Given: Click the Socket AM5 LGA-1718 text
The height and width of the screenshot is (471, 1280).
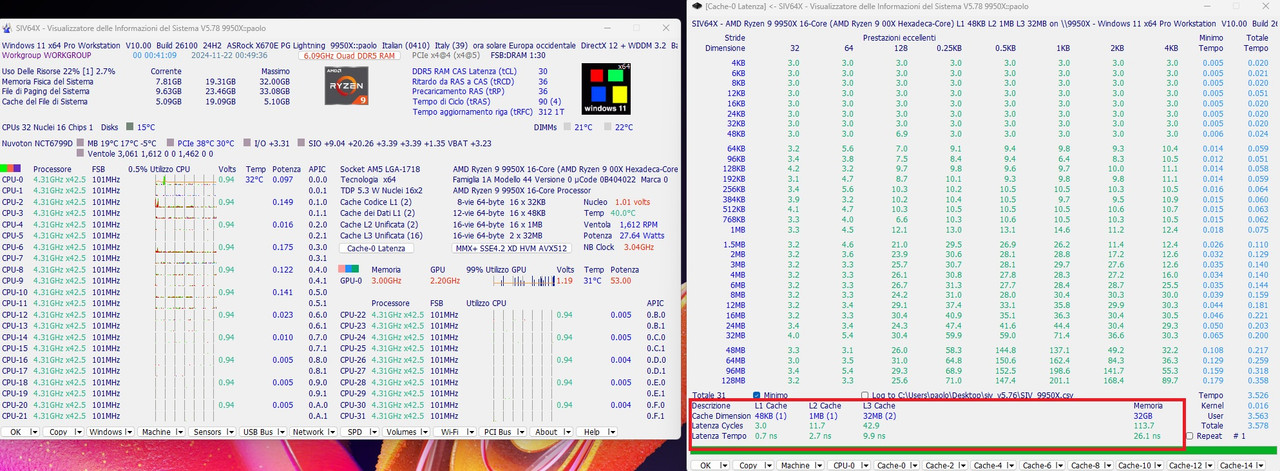Looking at the screenshot, I should coord(380,169).
